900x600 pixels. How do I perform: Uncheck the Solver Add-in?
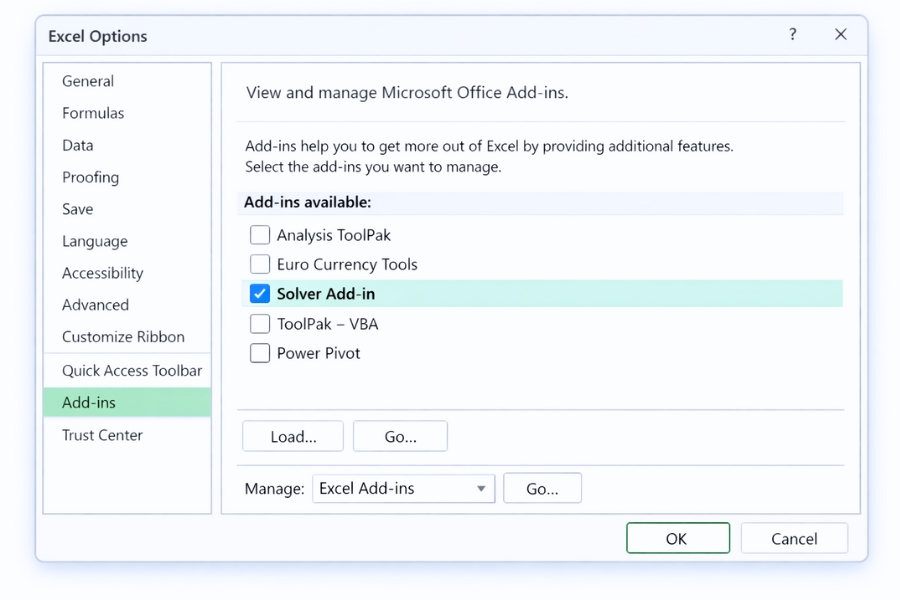(x=260, y=293)
